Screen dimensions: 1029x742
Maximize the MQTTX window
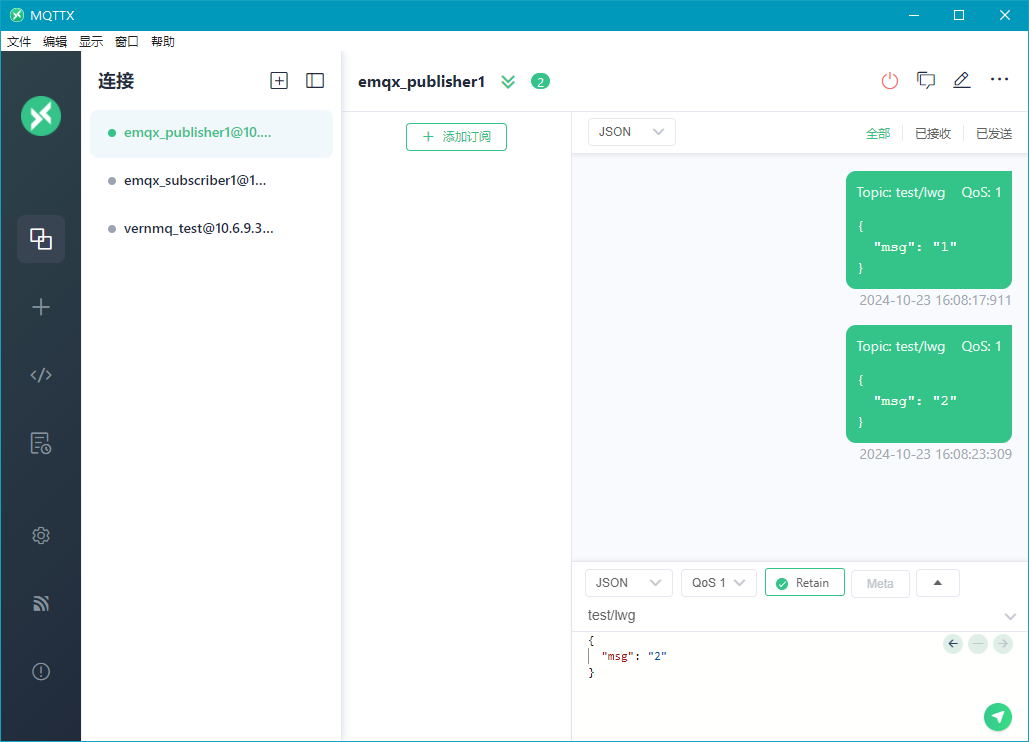pyautogui.click(x=959, y=15)
